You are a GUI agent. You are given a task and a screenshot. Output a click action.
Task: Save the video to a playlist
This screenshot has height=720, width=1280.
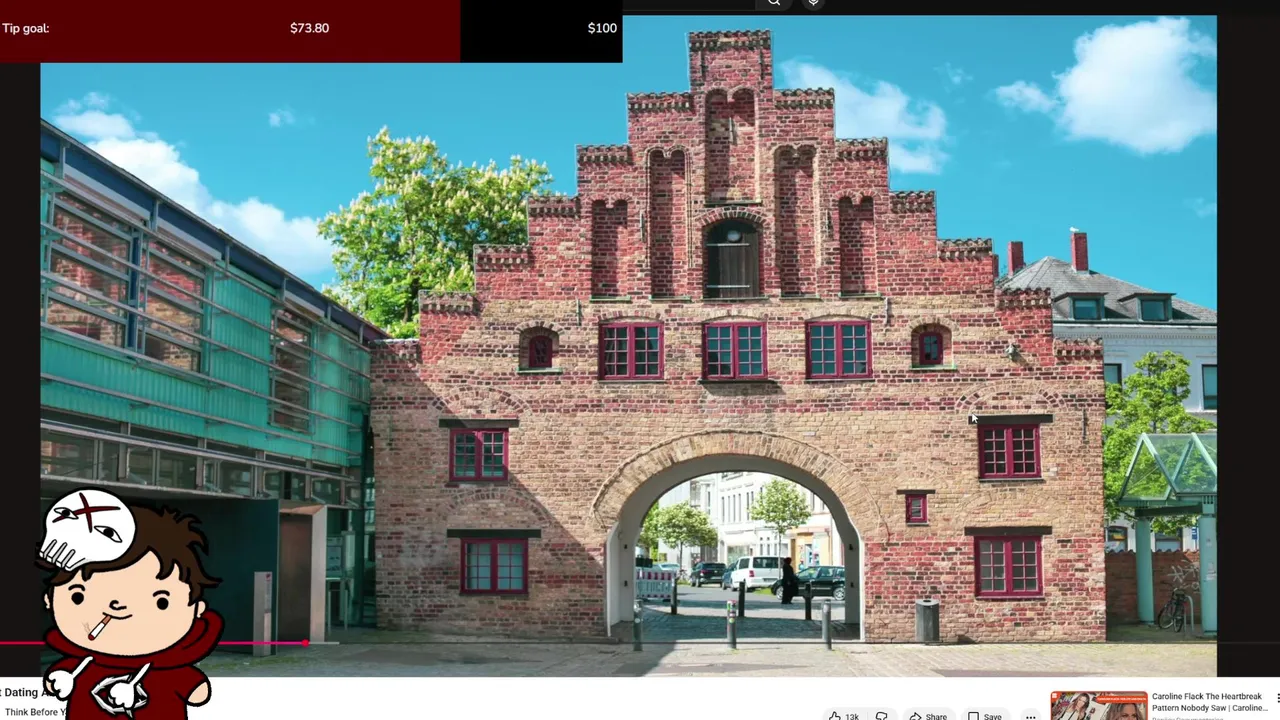pyautogui.click(x=984, y=715)
